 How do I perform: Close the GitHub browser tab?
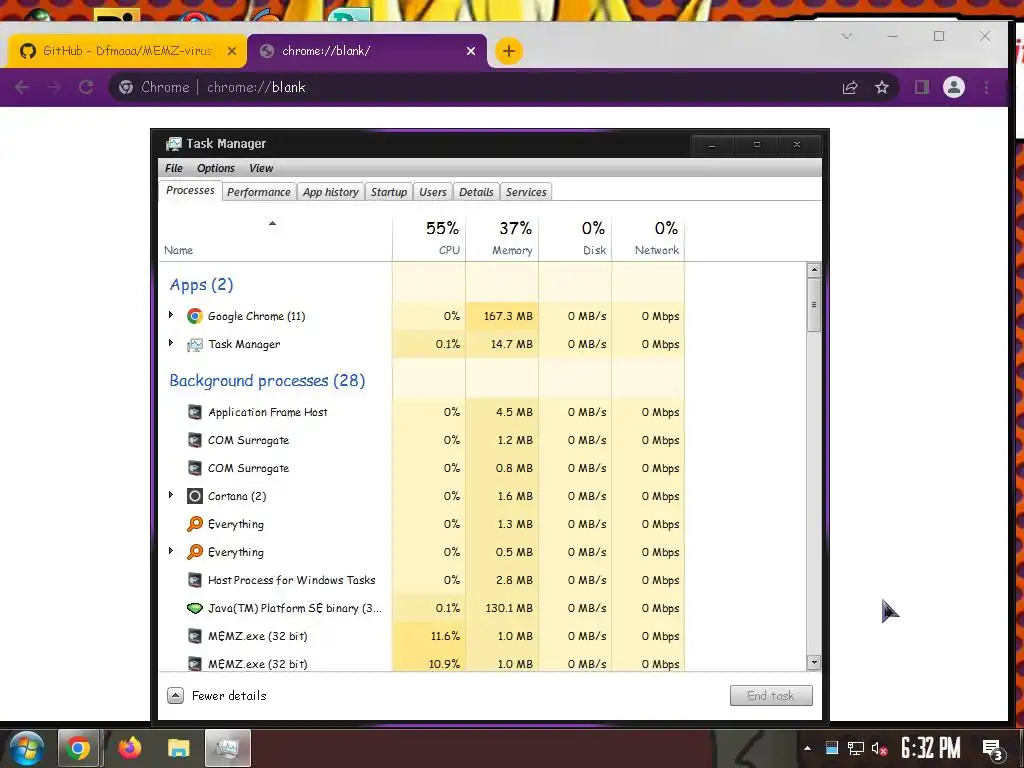(232, 51)
